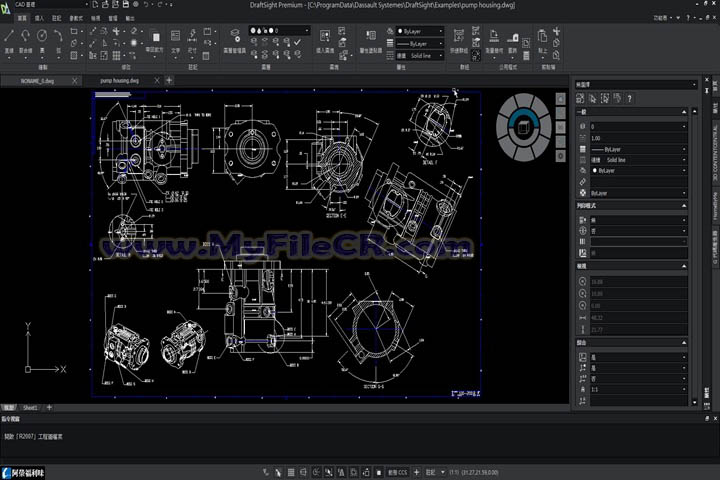720x480 pixels.
Task: Click the Properties panel vertical scrollbar
Action: point(694,257)
